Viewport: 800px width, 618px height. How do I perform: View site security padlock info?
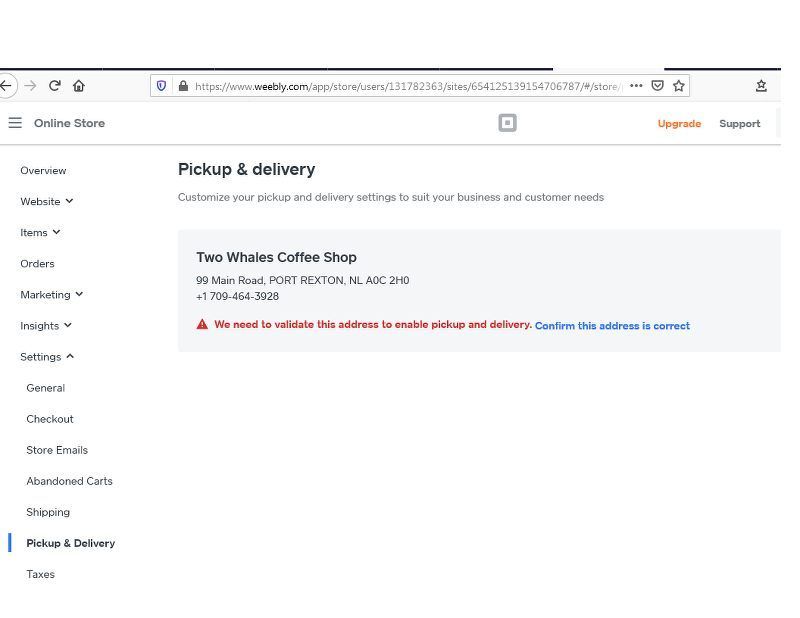pos(183,86)
